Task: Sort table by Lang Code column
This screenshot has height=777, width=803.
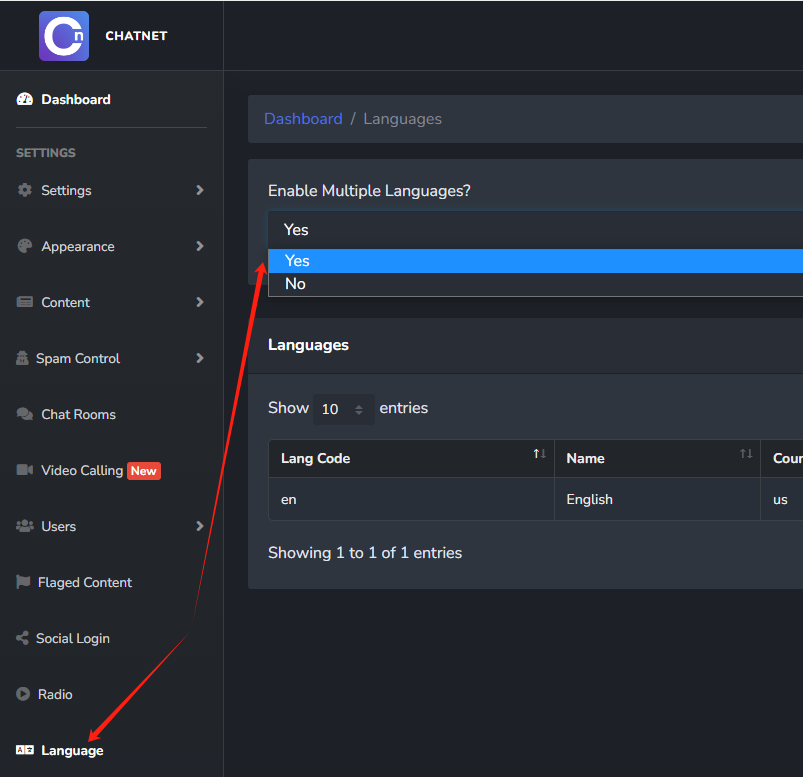Action: 539,455
